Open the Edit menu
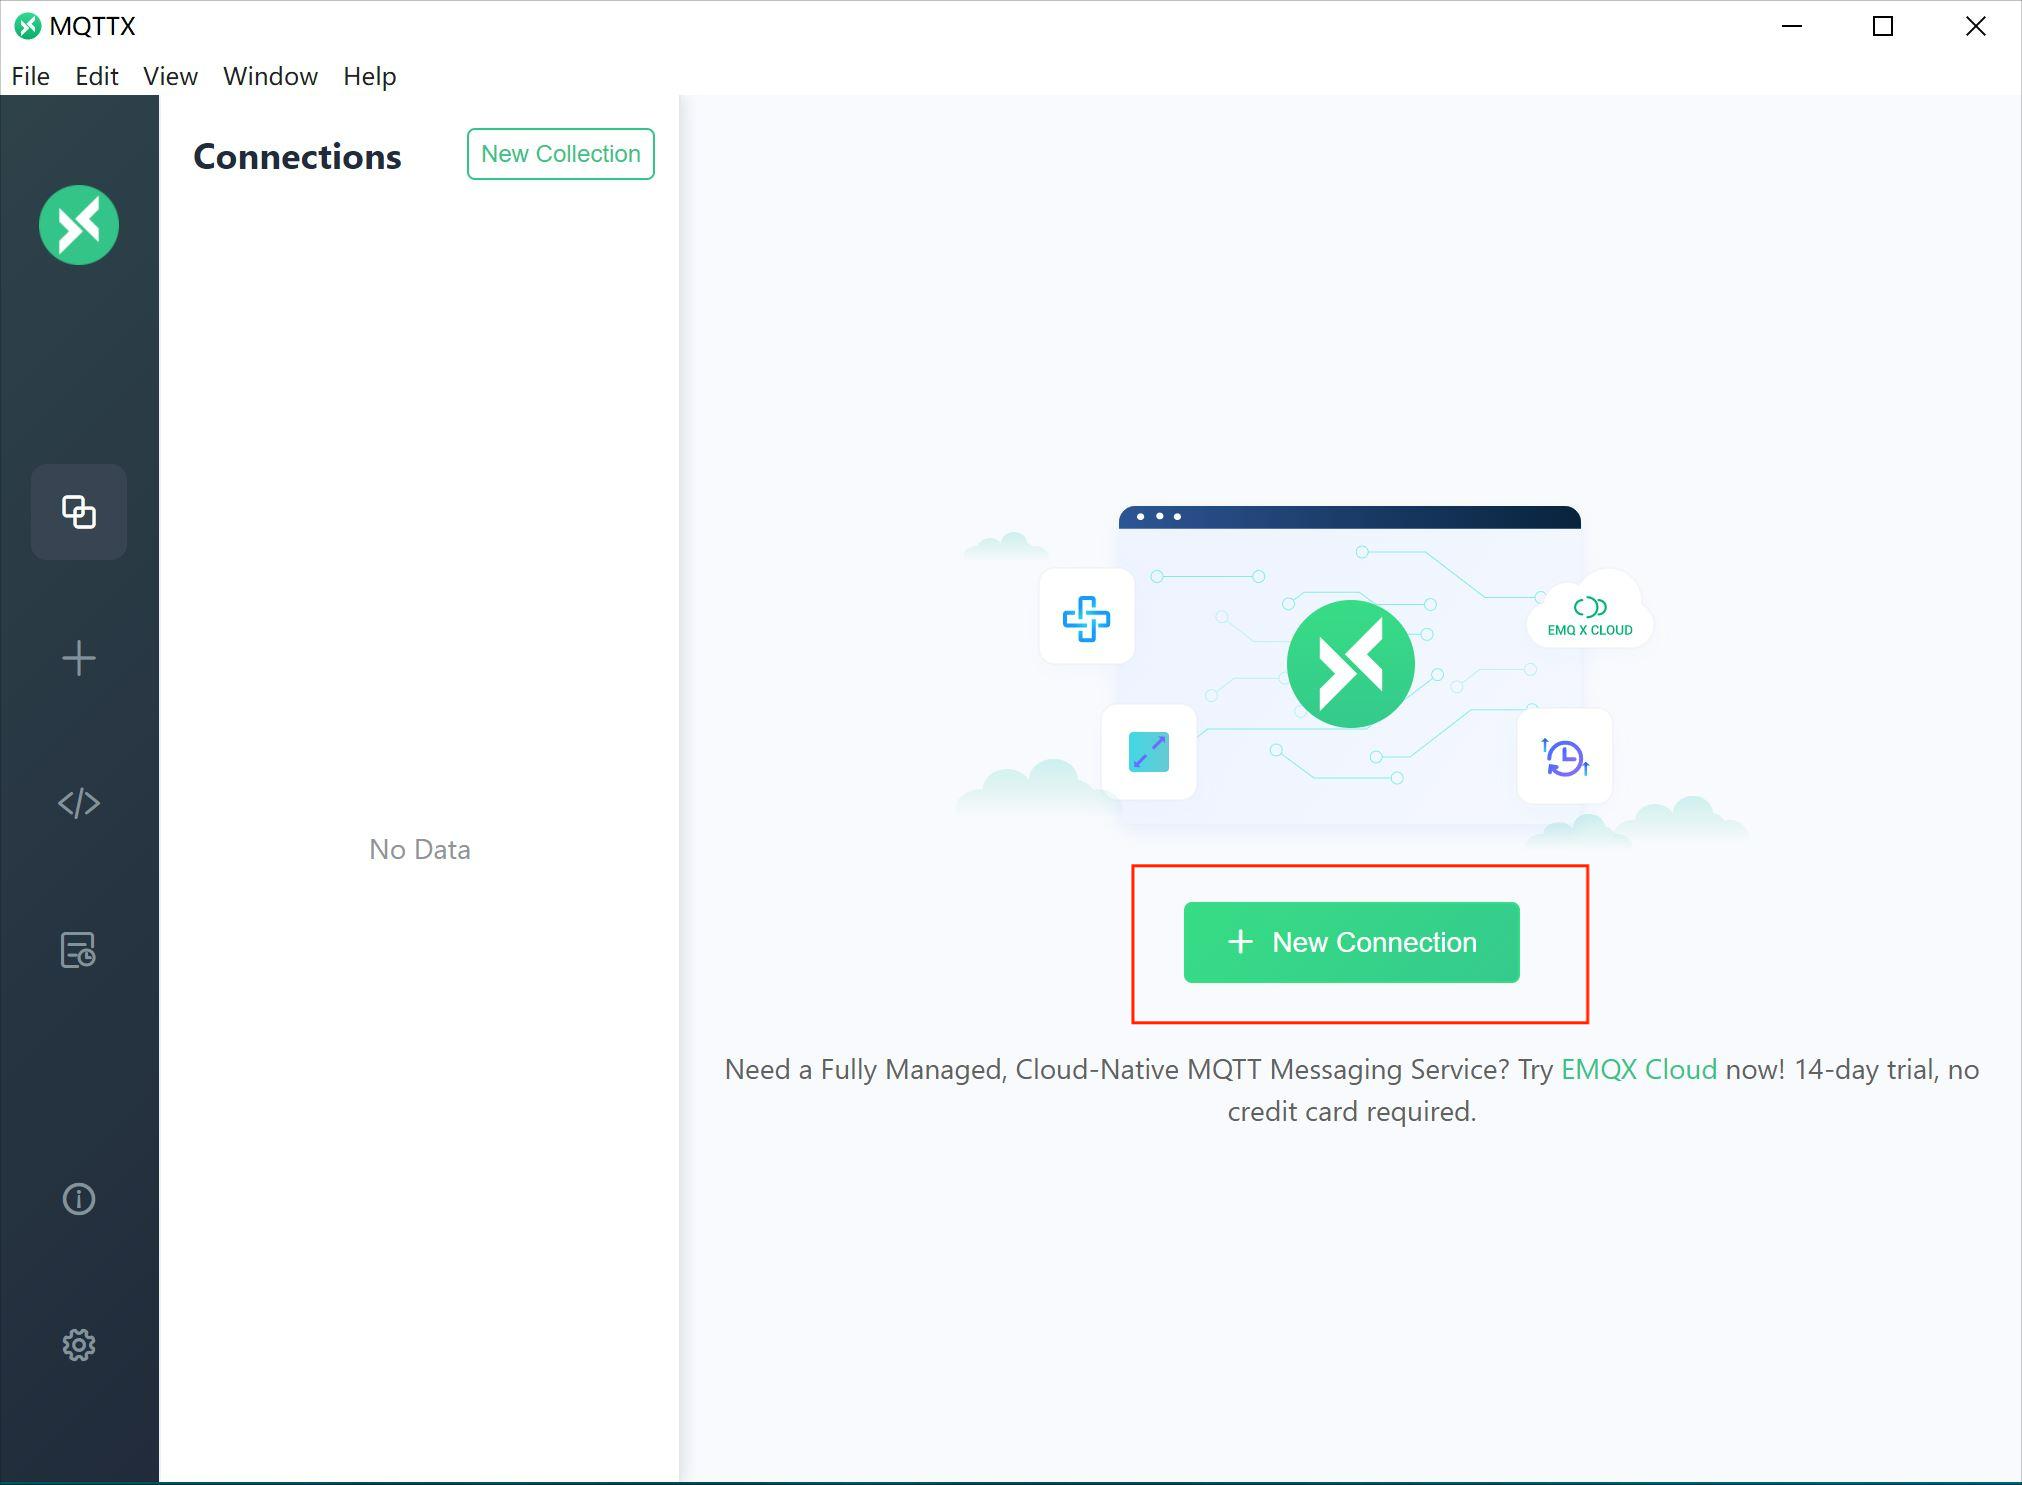The height and width of the screenshot is (1485, 2022). click(97, 76)
